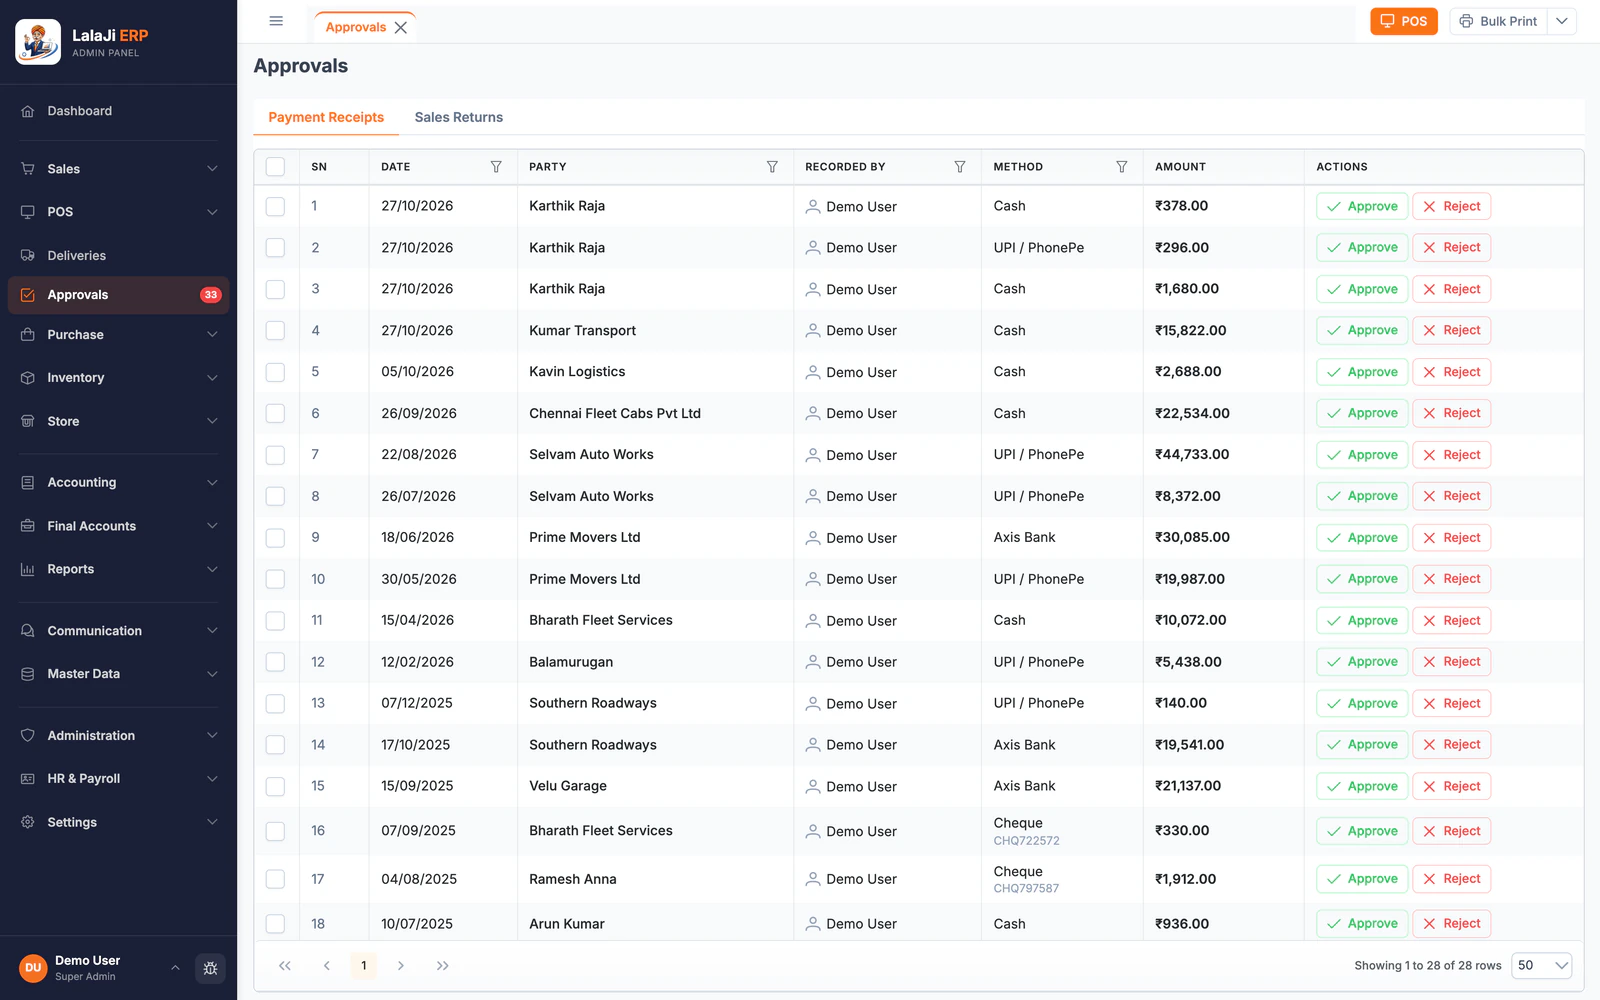Go to next page arrow
Viewport: 1600px width, 1000px height.
pyautogui.click(x=401, y=966)
